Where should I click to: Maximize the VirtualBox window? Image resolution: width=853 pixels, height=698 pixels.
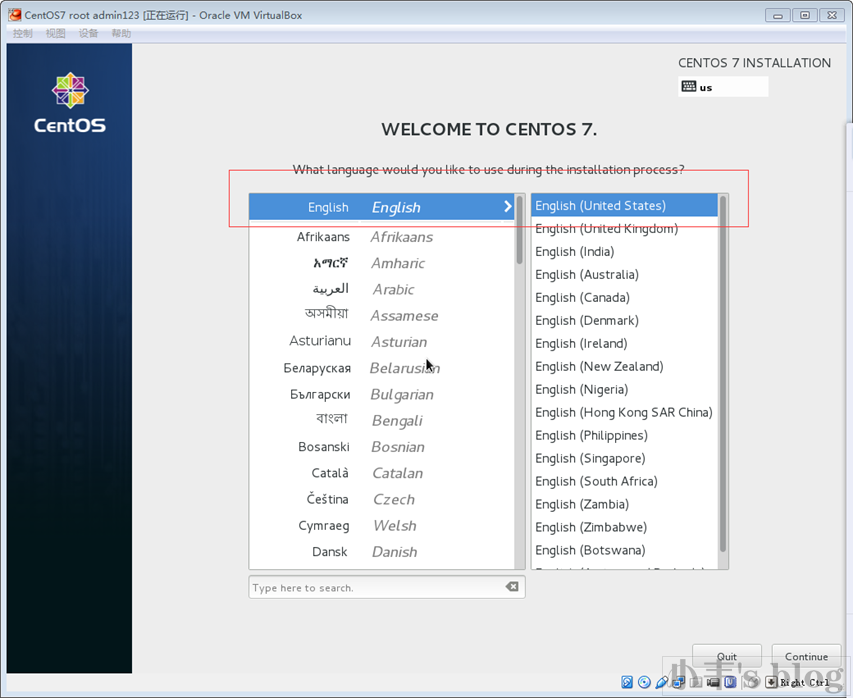(805, 15)
